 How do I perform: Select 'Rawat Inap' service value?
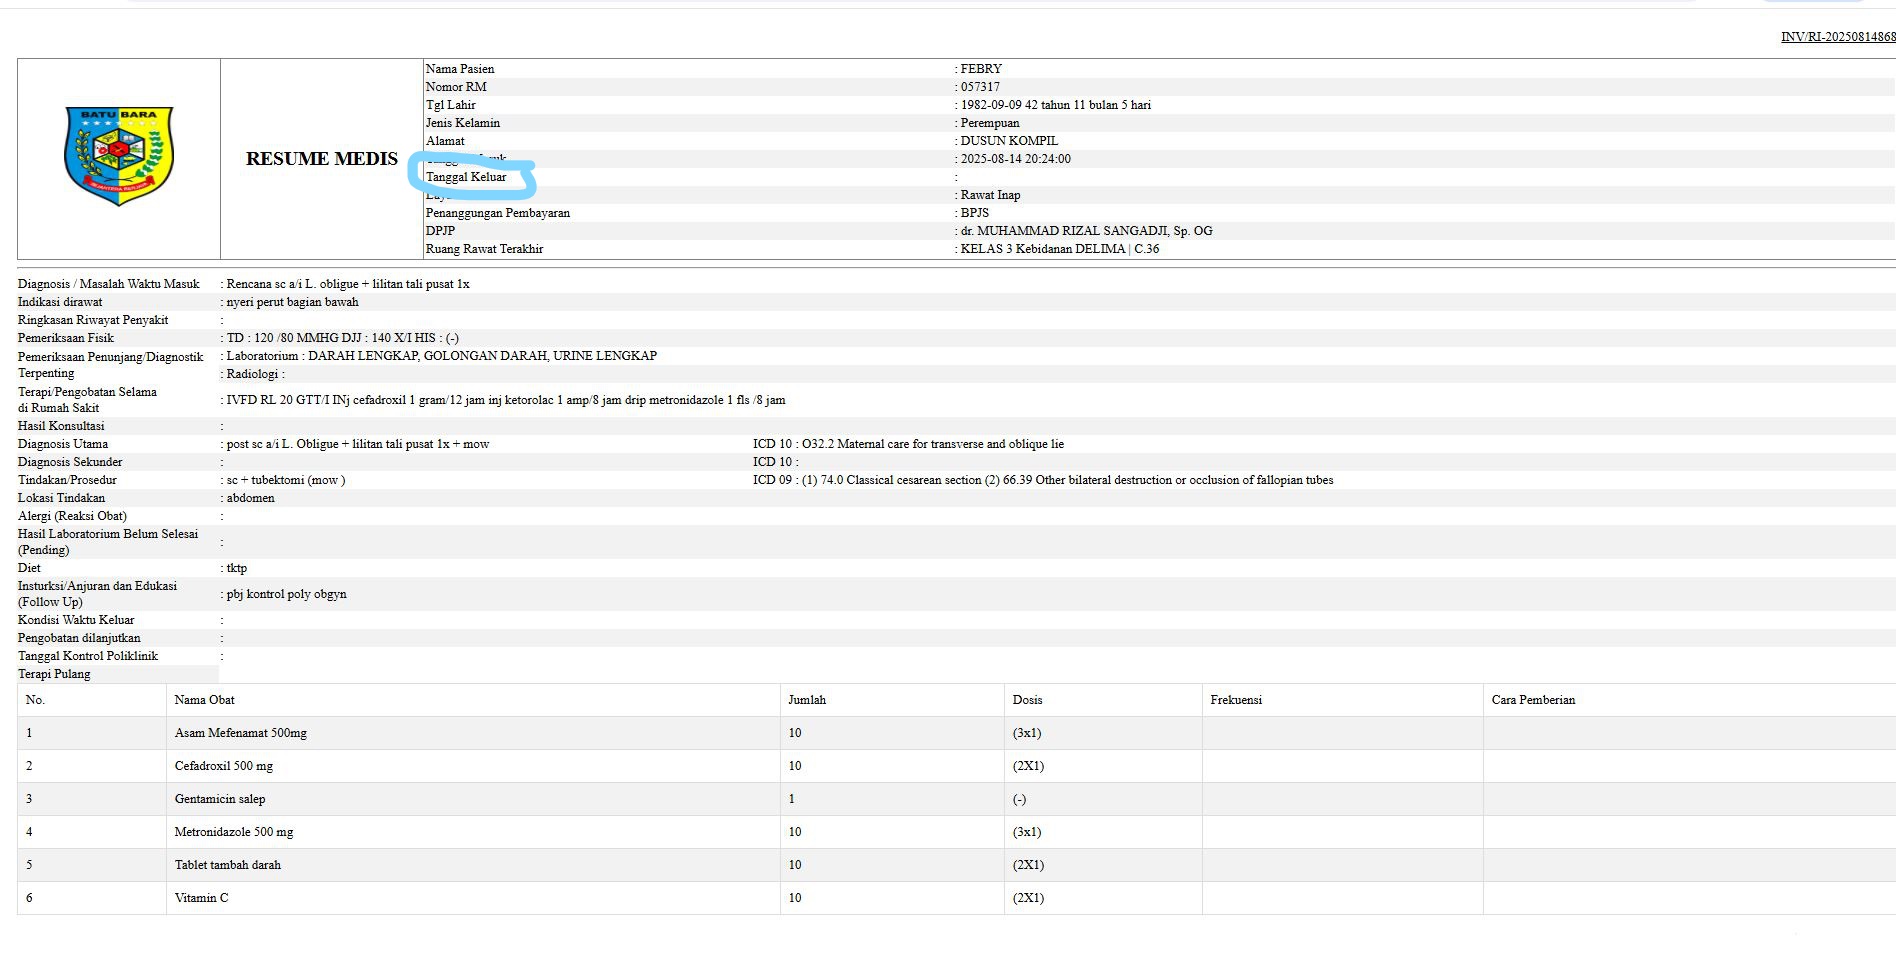991,195
